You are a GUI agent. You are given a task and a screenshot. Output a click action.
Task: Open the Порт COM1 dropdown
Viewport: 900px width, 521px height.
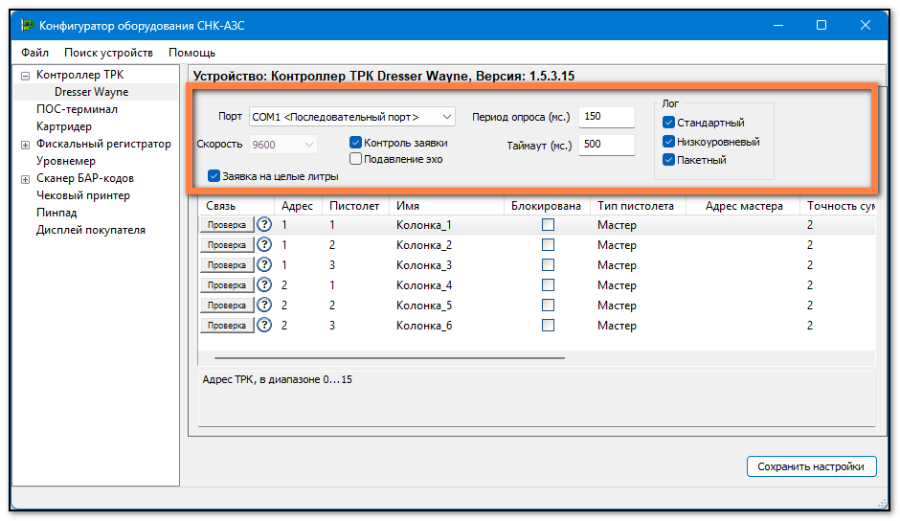coord(351,117)
